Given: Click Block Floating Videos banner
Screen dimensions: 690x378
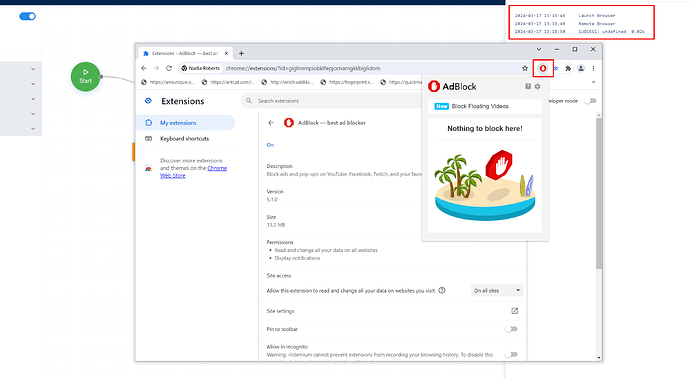Looking at the screenshot, I should click(x=485, y=106).
